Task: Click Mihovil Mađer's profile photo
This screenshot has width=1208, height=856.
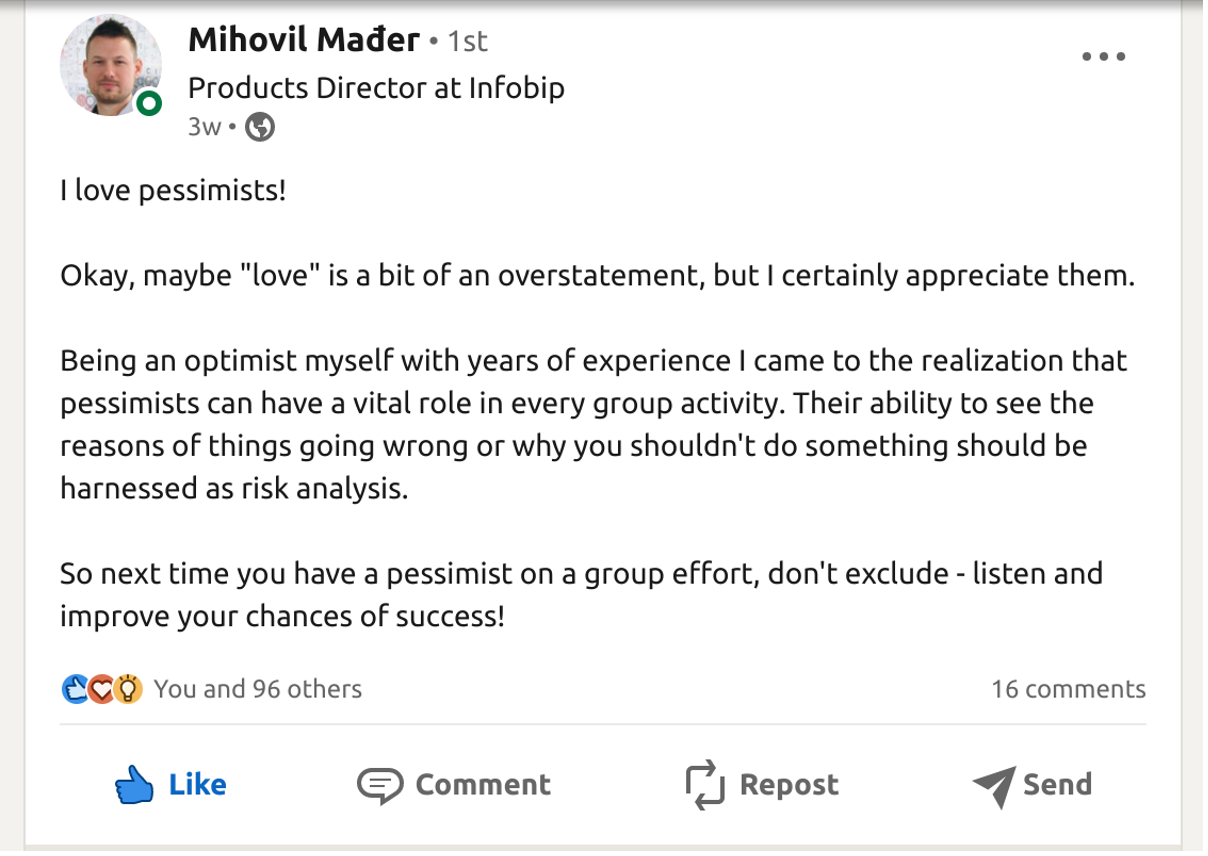Action: coord(108,65)
